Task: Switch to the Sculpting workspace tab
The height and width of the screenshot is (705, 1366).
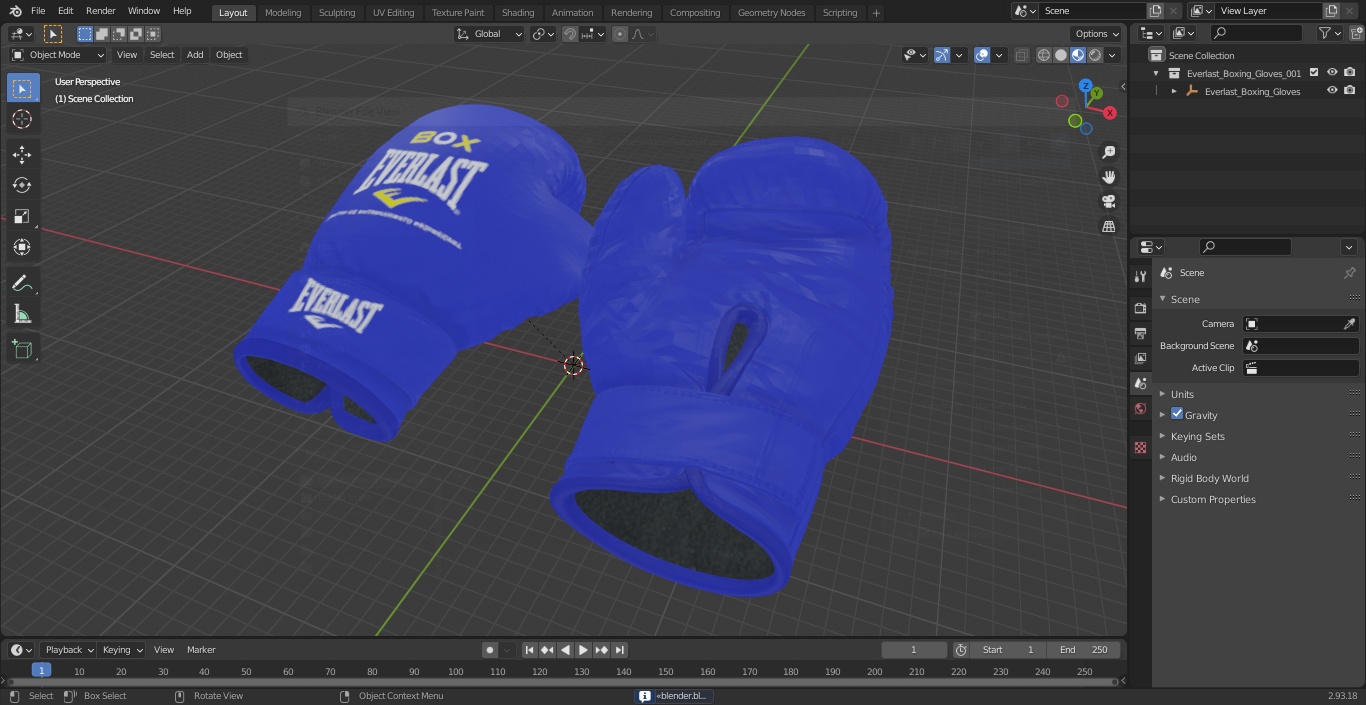Action: tap(337, 13)
